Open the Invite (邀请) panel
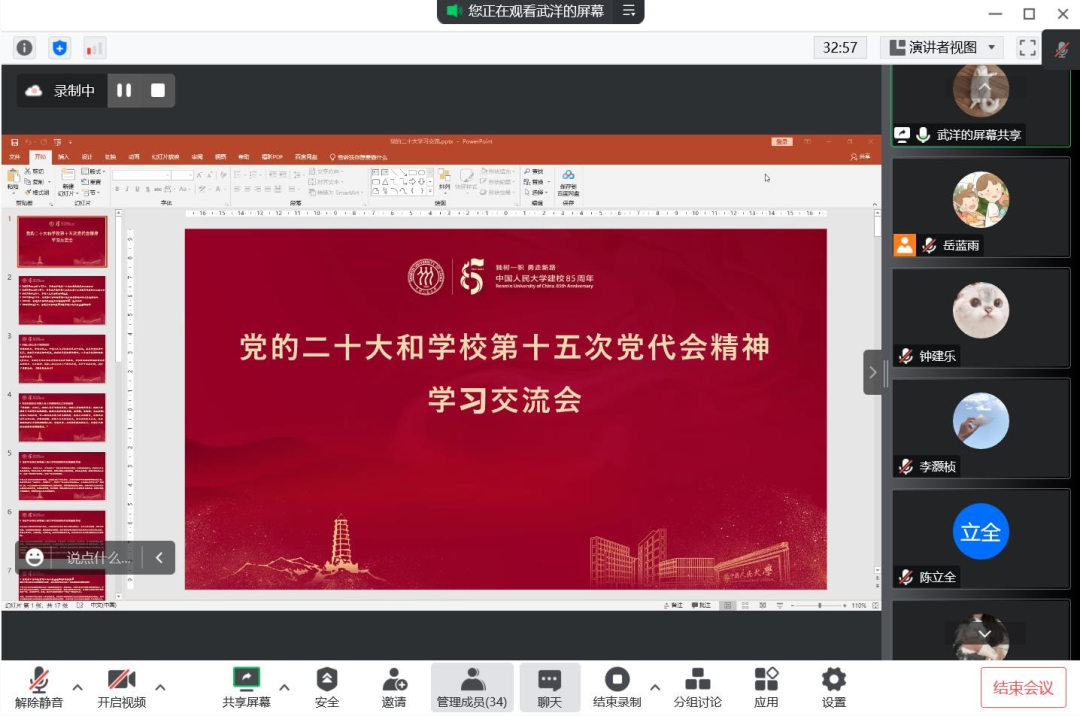The width and height of the screenshot is (1080, 716). click(394, 687)
